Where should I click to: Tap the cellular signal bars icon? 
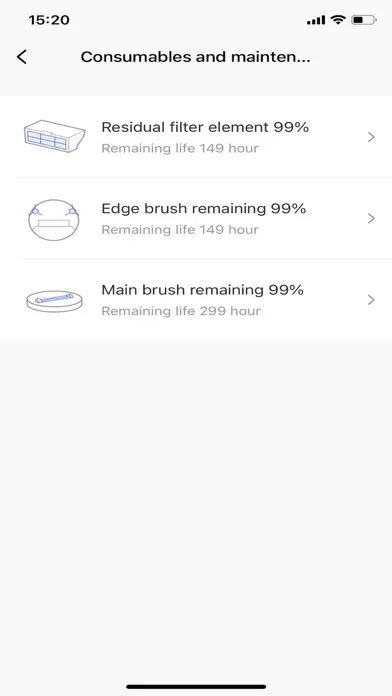coord(316,20)
